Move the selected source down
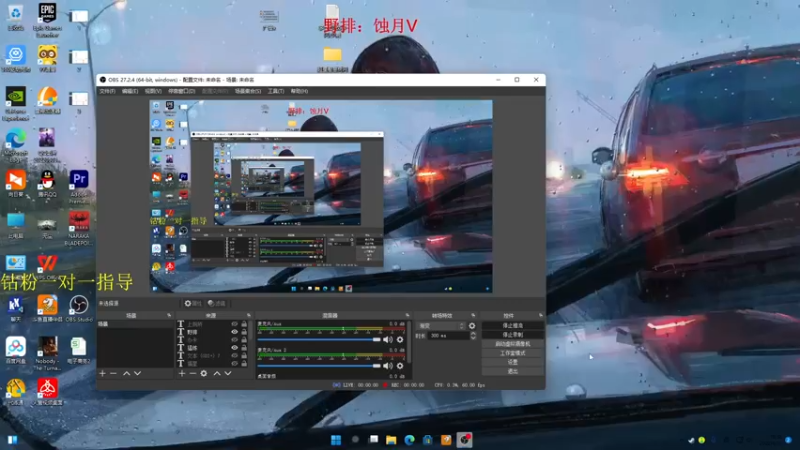The image size is (800, 450). click(x=228, y=373)
